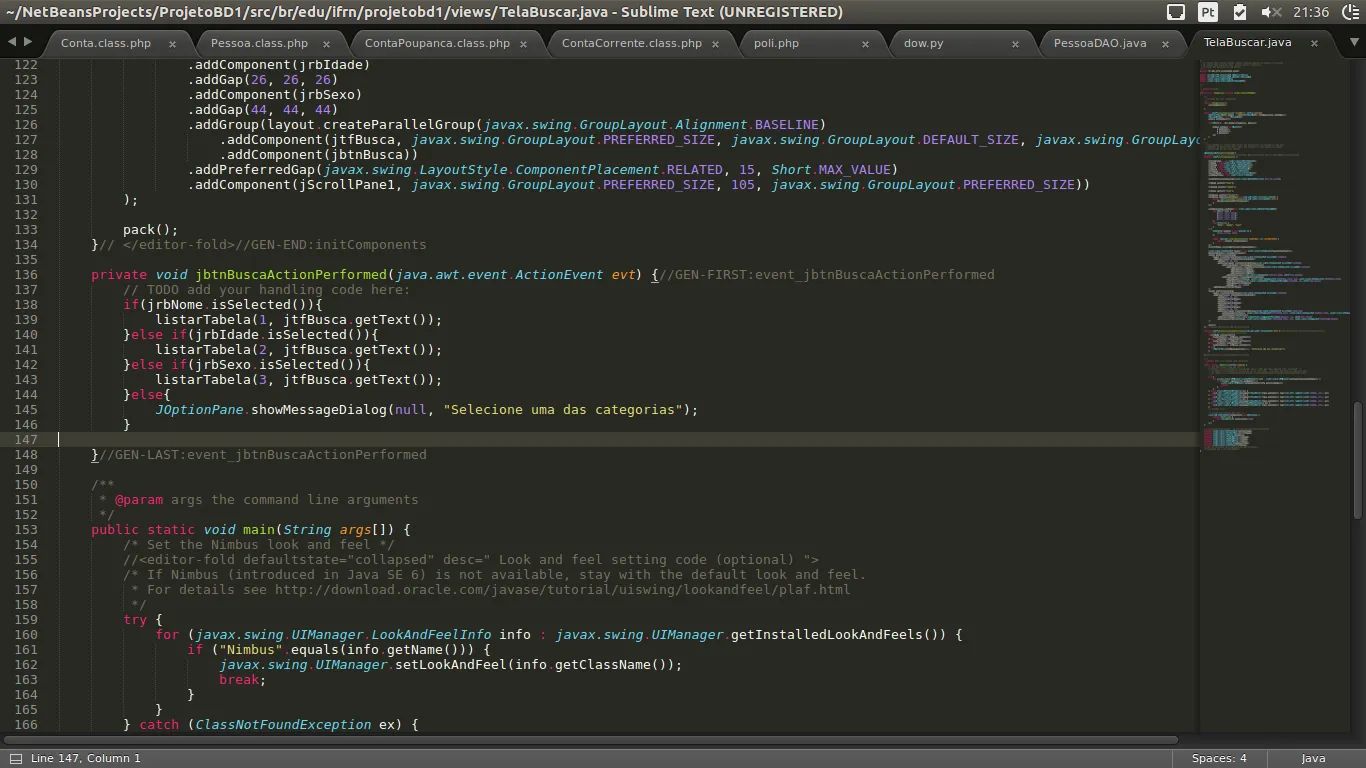1366x768 pixels.
Task: Close the PessoaDAO.java tab
Action: [x=1167, y=44]
